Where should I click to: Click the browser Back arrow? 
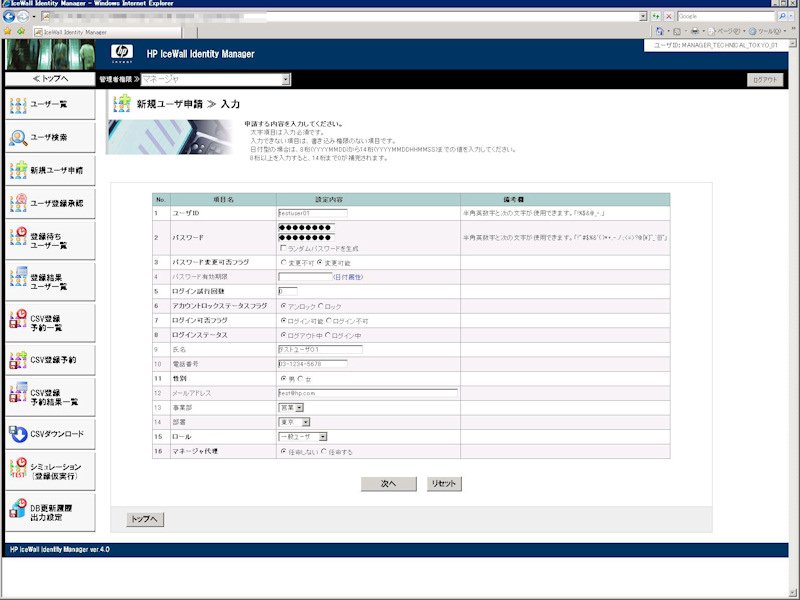point(9,16)
